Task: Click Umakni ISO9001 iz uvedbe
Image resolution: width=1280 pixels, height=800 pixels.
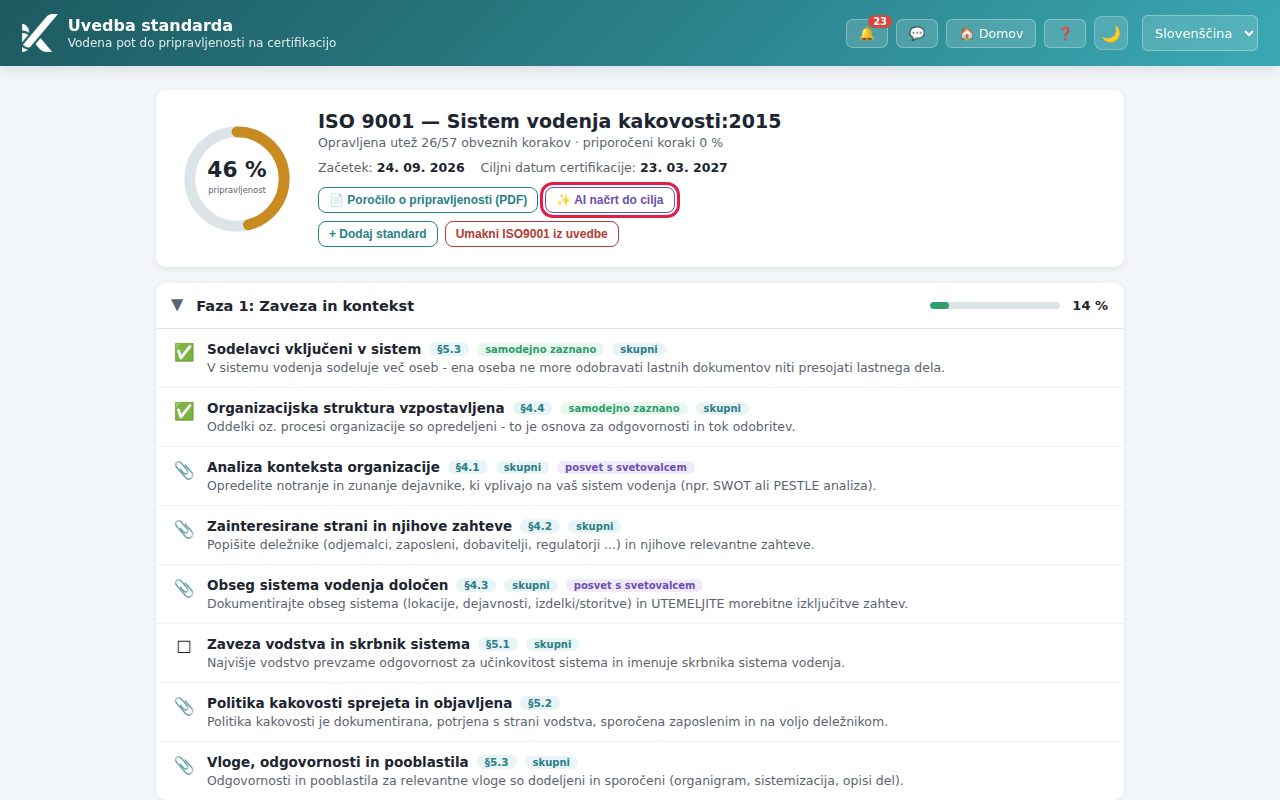Action: pos(532,234)
